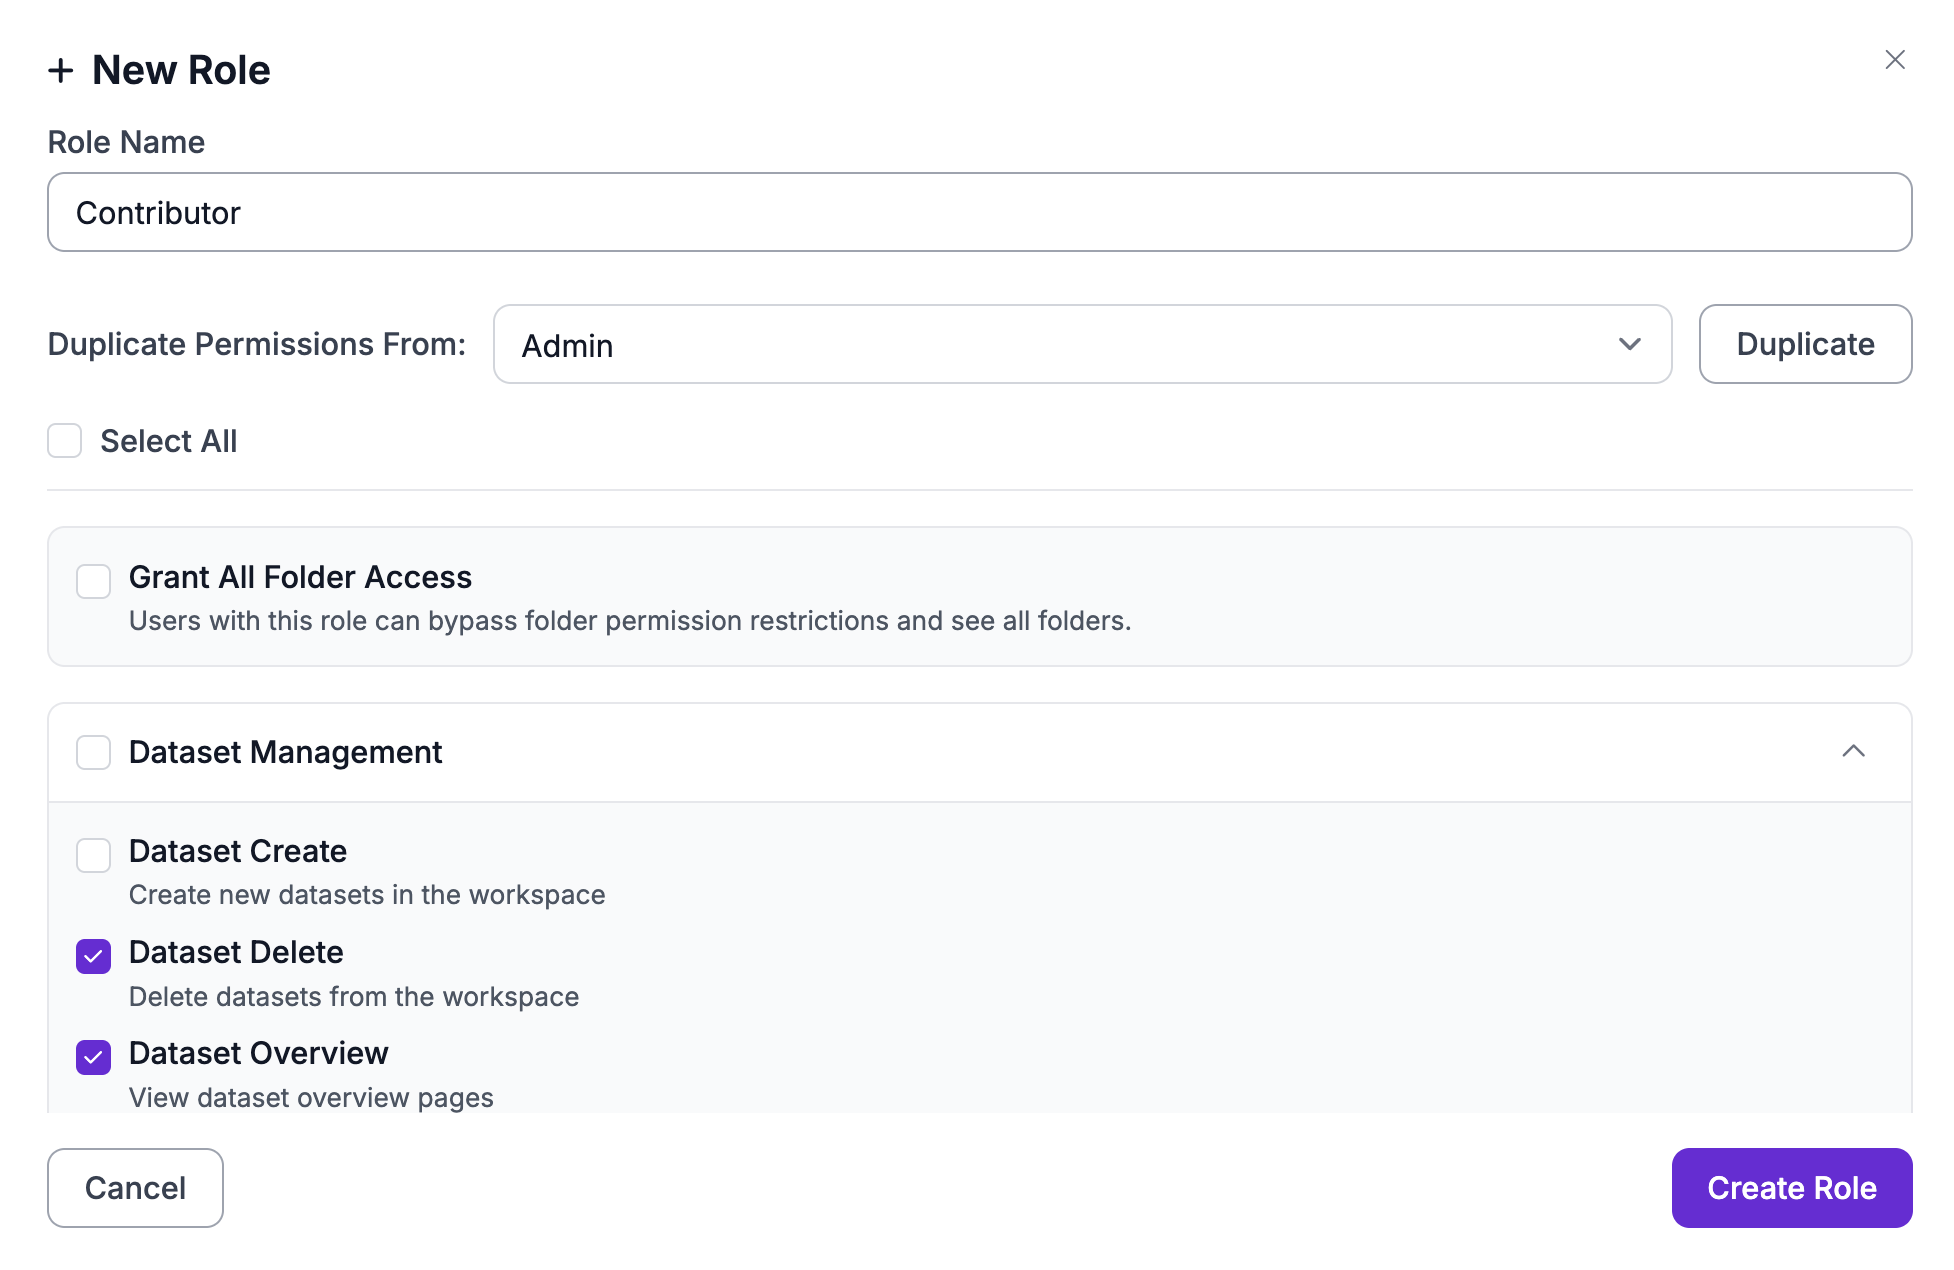Disable the Dataset Overview permission

[94, 1057]
